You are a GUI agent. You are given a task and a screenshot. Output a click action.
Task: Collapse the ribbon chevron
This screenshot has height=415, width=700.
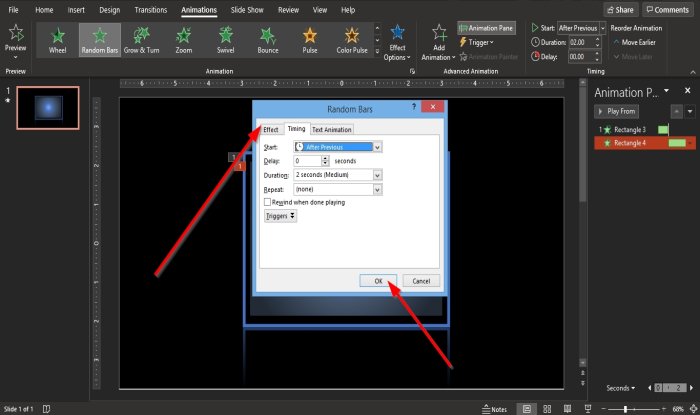pos(692,72)
